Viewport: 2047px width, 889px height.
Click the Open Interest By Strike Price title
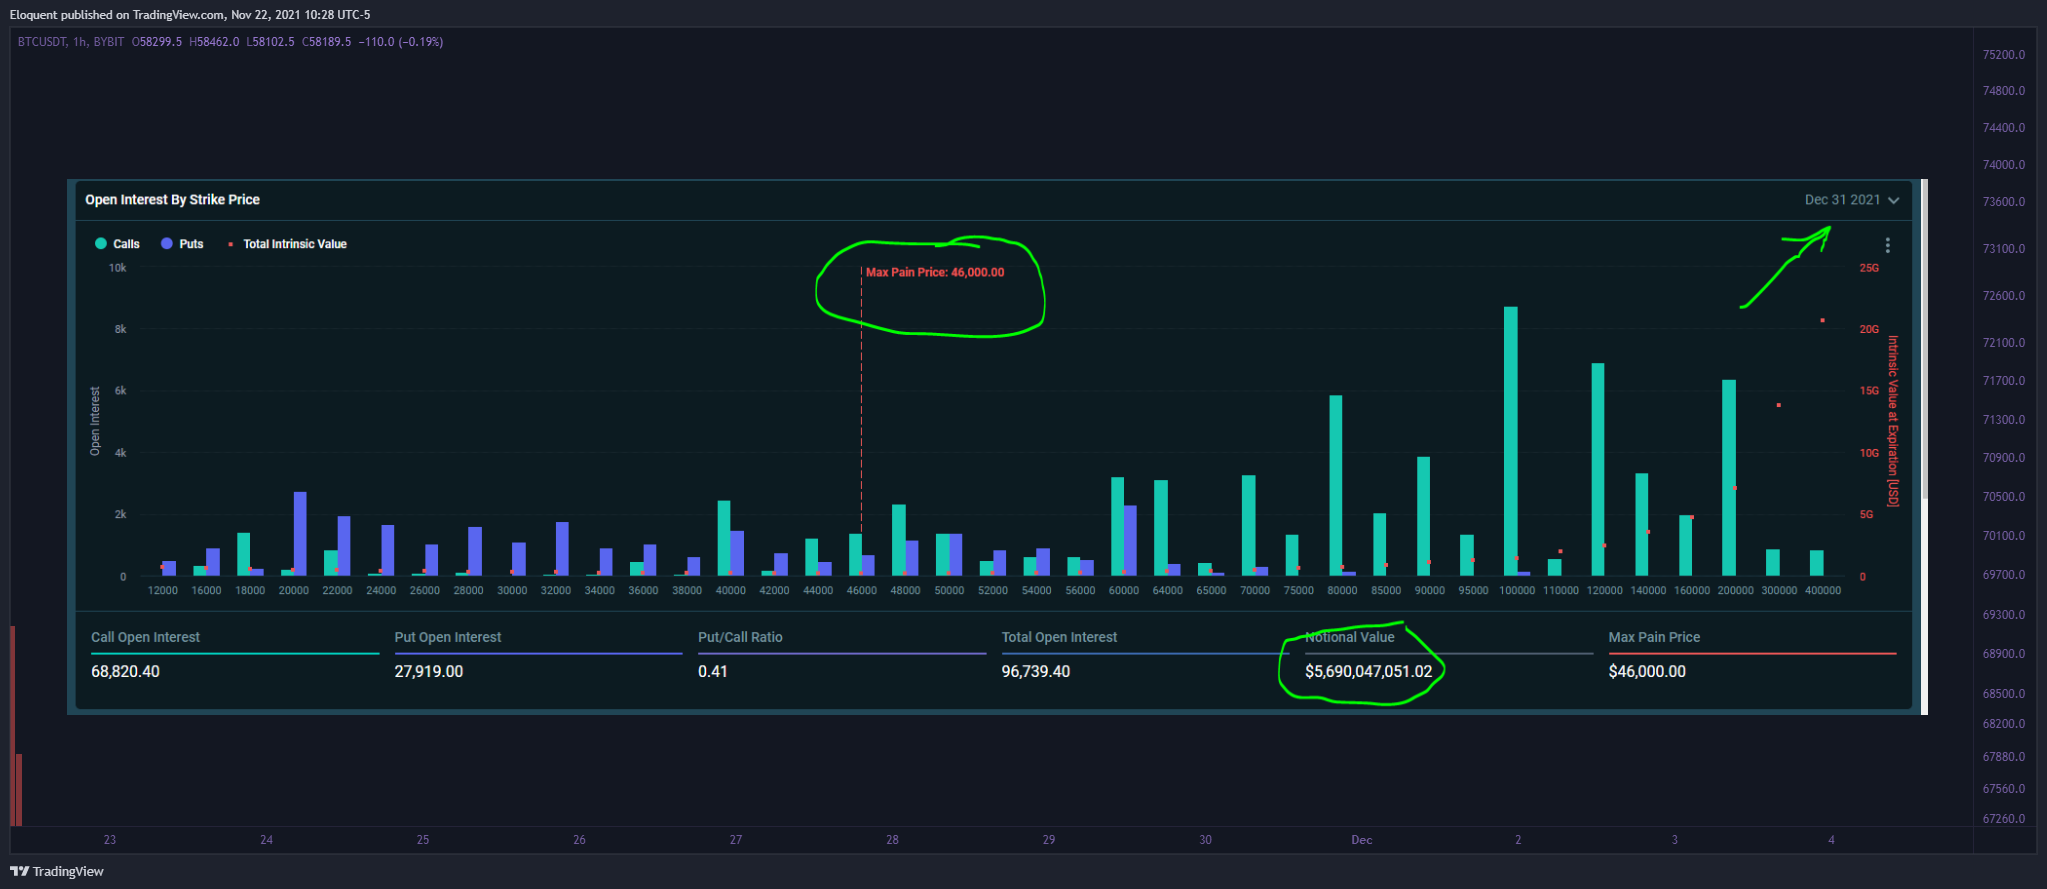172,200
